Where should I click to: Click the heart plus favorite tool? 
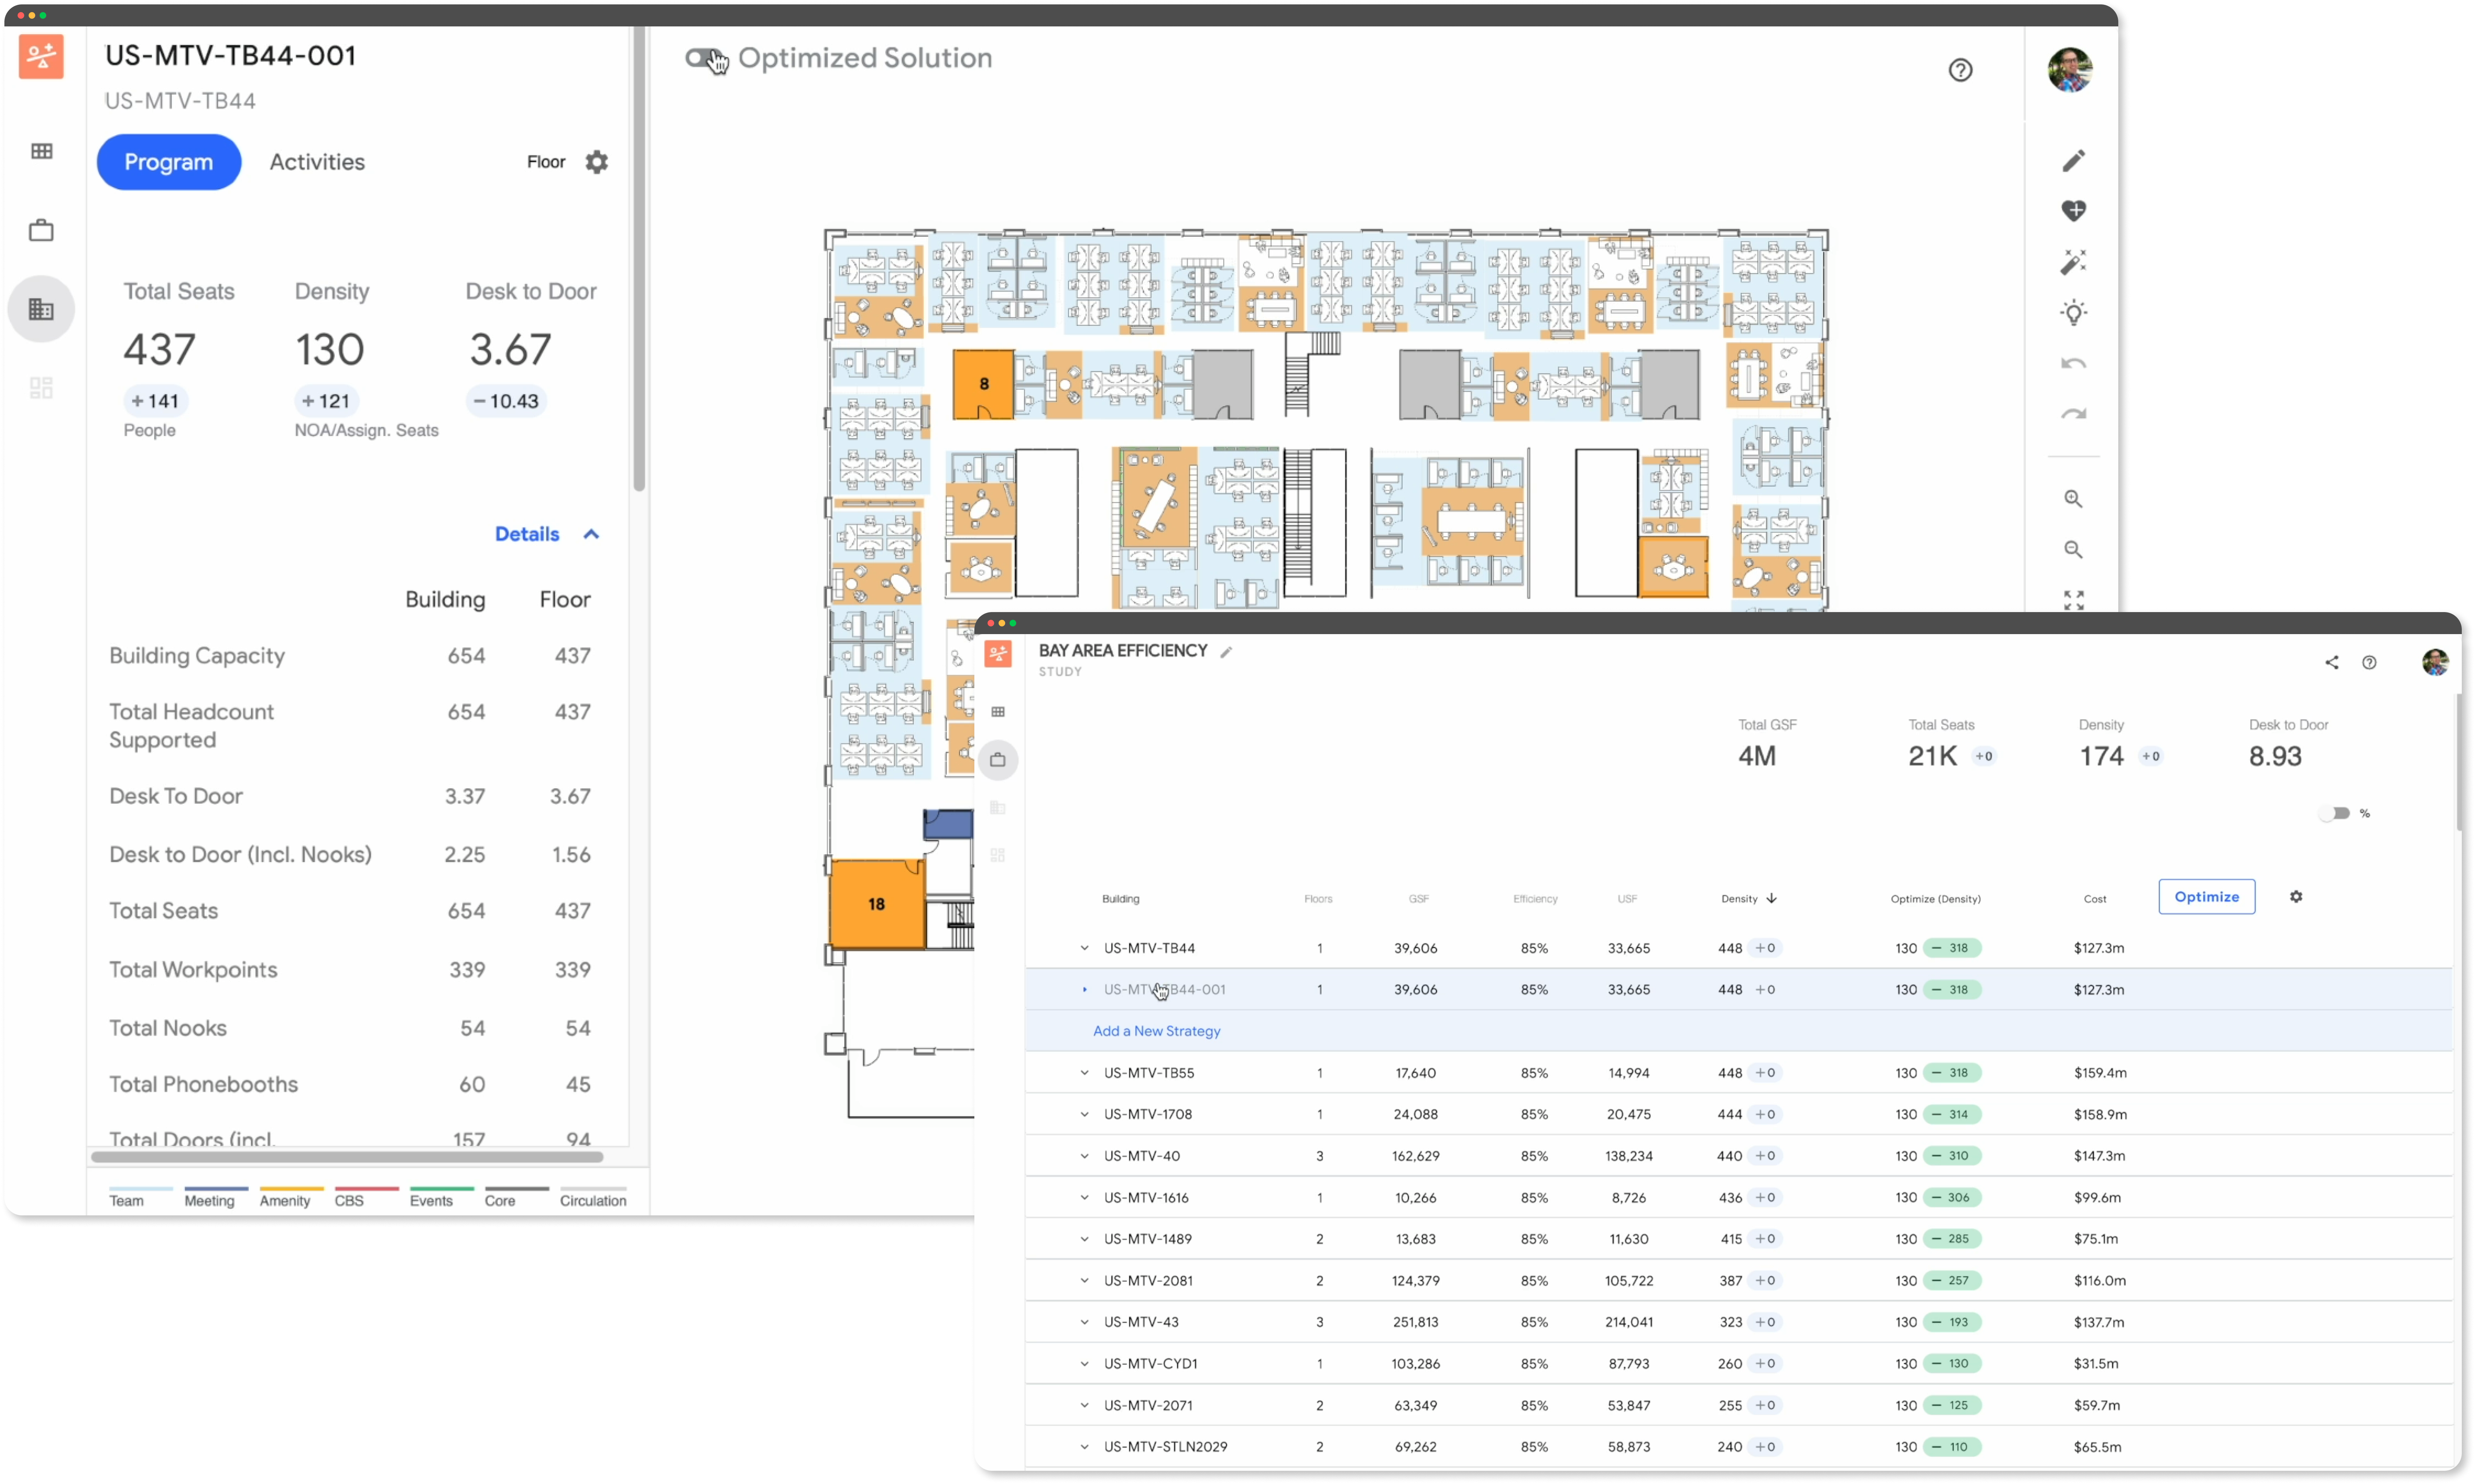tap(2073, 211)
